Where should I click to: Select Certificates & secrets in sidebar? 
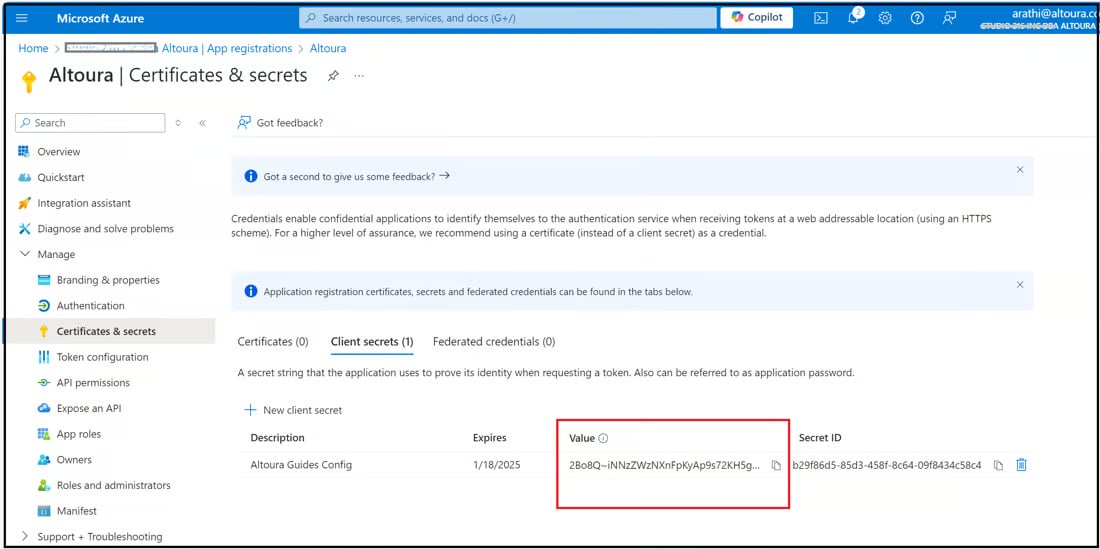[x=106, y=331]
